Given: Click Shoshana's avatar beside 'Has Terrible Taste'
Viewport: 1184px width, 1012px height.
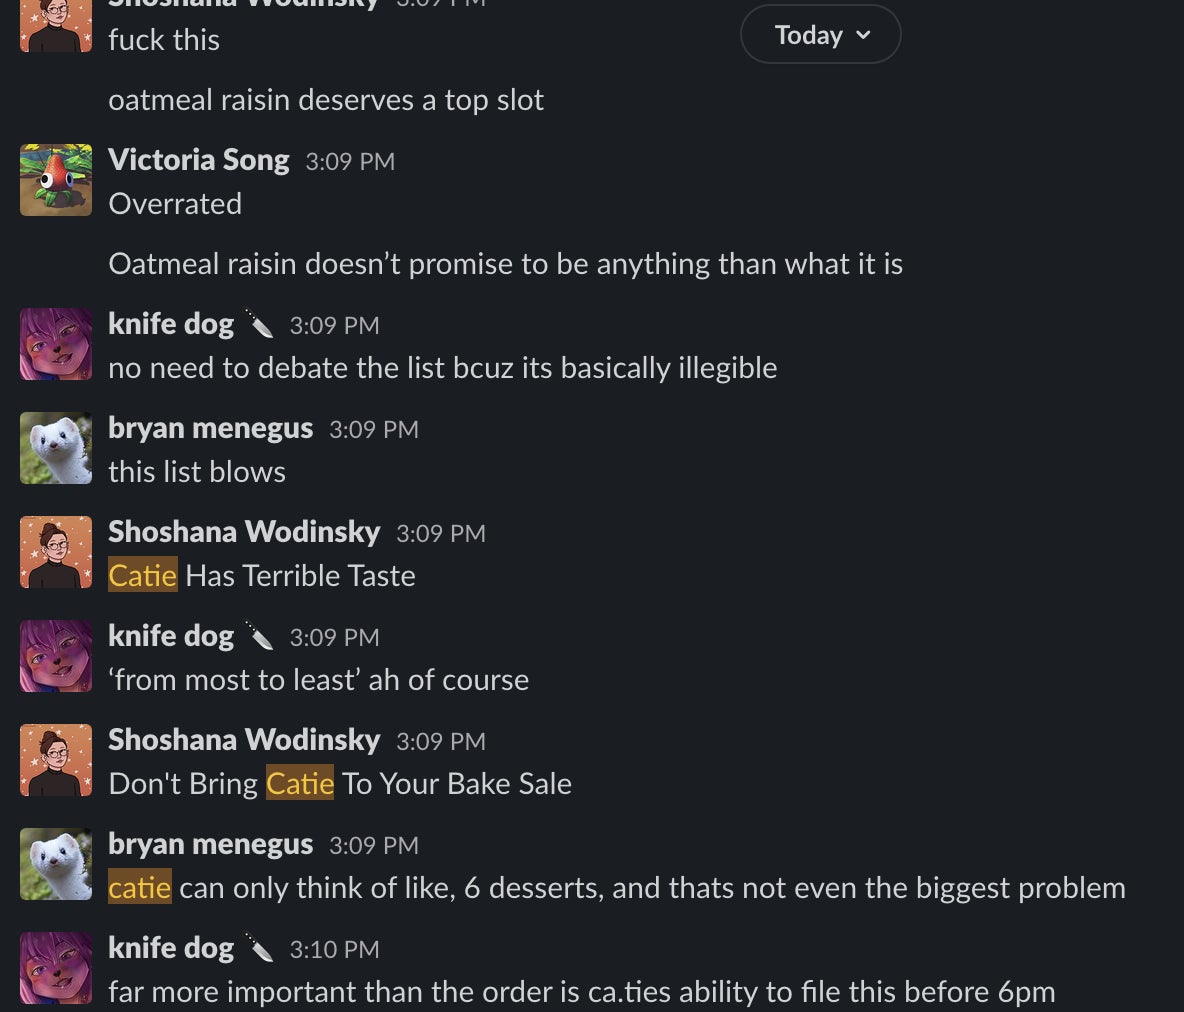Looking at the screenshot, I should [56, 552].
